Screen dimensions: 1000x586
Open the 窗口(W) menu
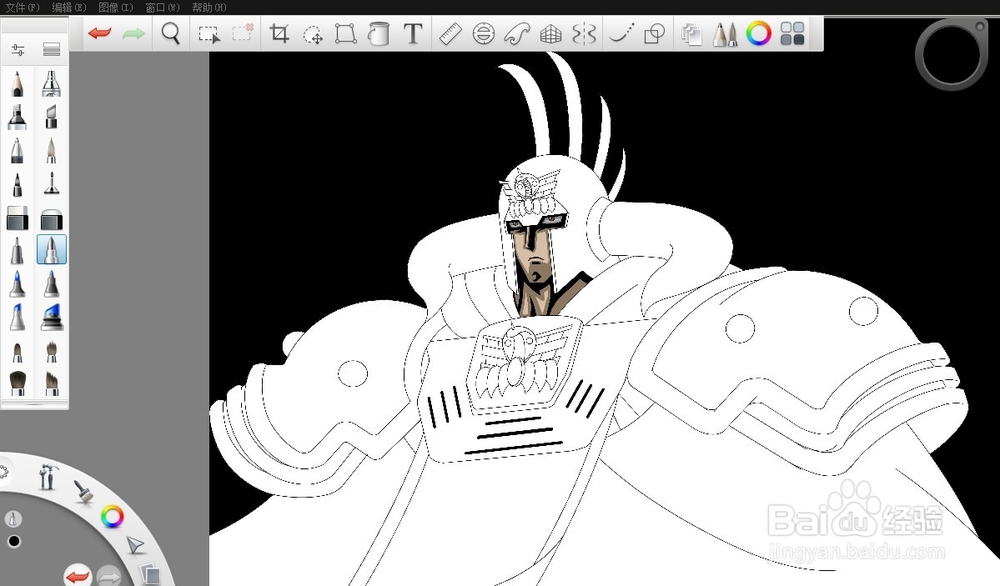point(162,7)
